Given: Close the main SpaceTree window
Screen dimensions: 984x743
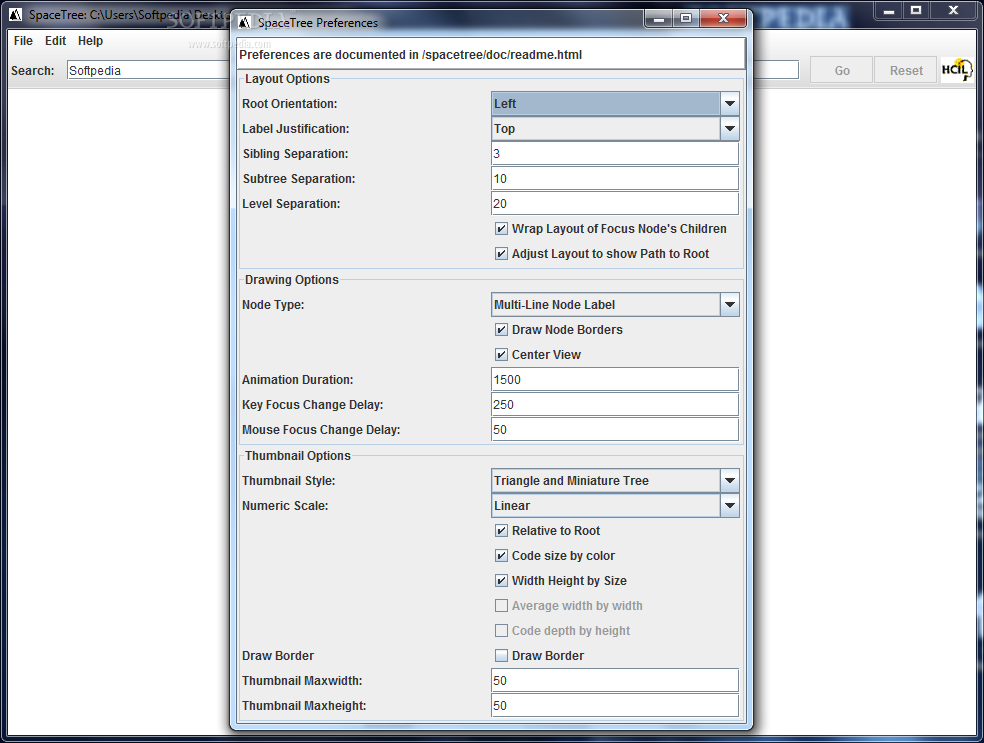Looking at the screenshot, I should pos(954,11).
